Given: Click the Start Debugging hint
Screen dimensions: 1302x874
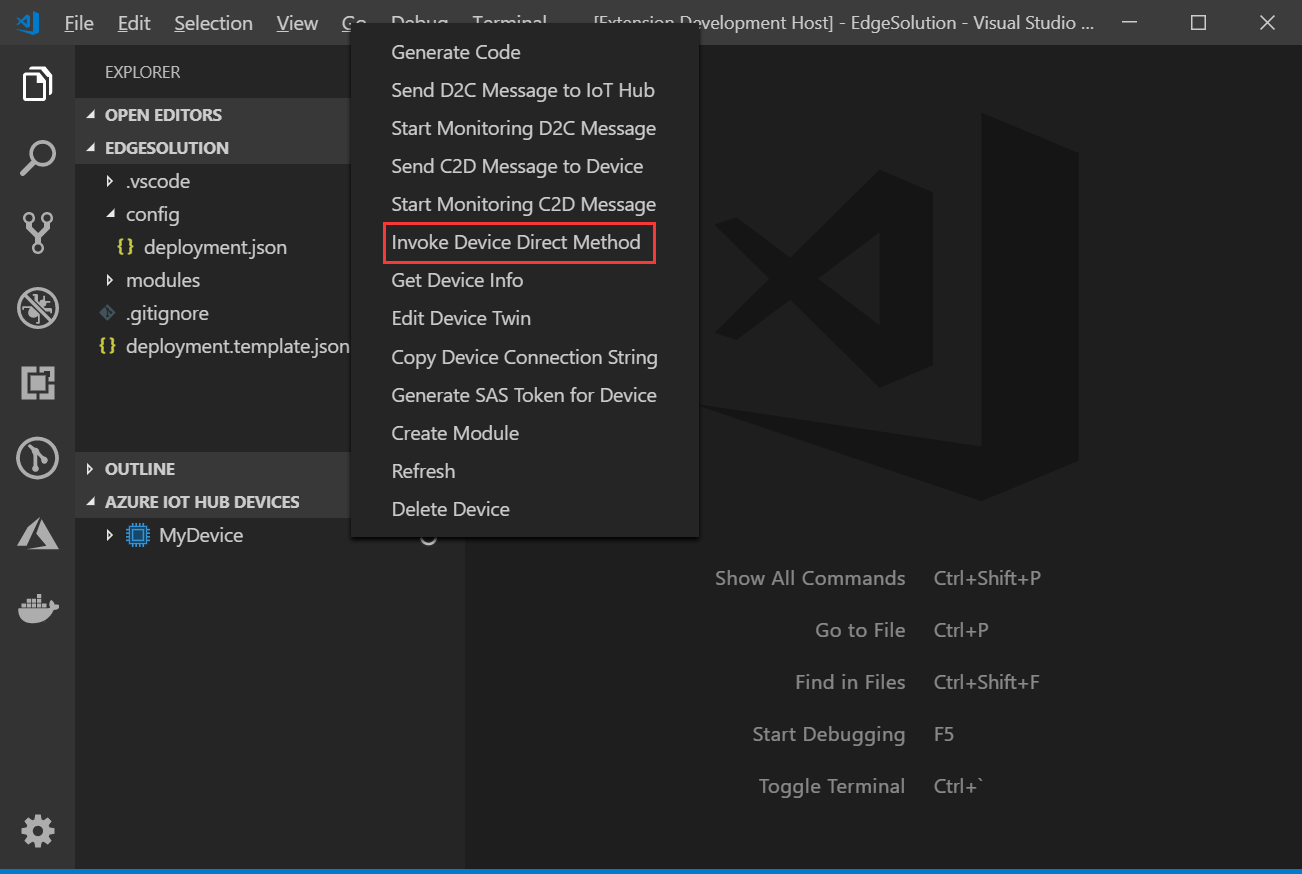Looking at the screenshot, I should pos(828,734).
